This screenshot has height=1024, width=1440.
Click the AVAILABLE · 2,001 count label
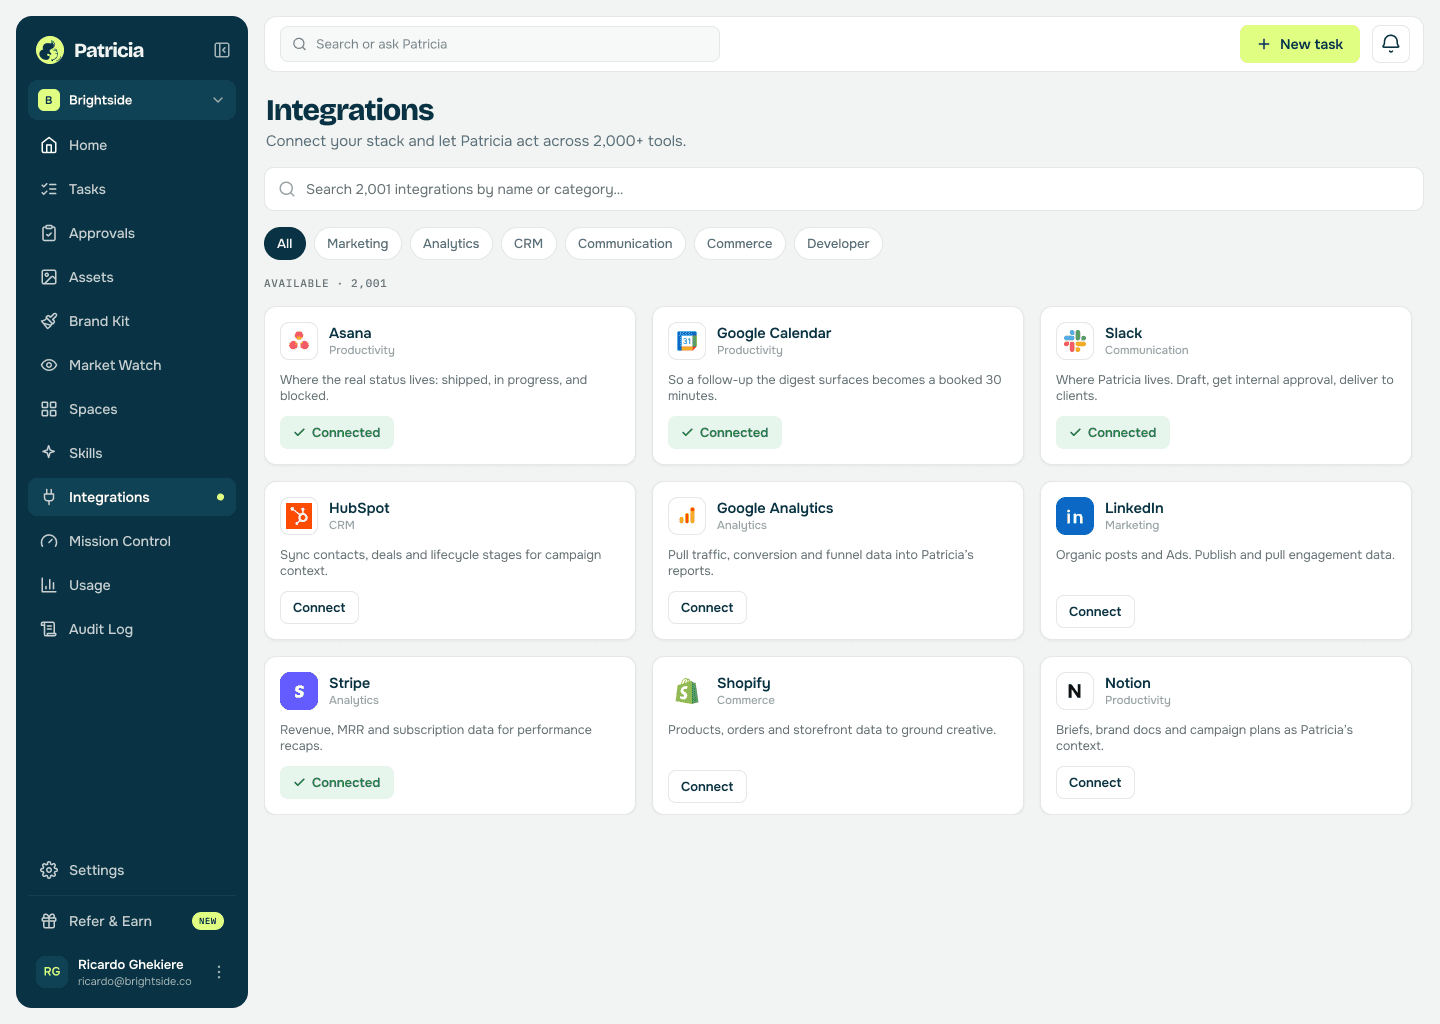pyautogui.click(x=326, y=284)
